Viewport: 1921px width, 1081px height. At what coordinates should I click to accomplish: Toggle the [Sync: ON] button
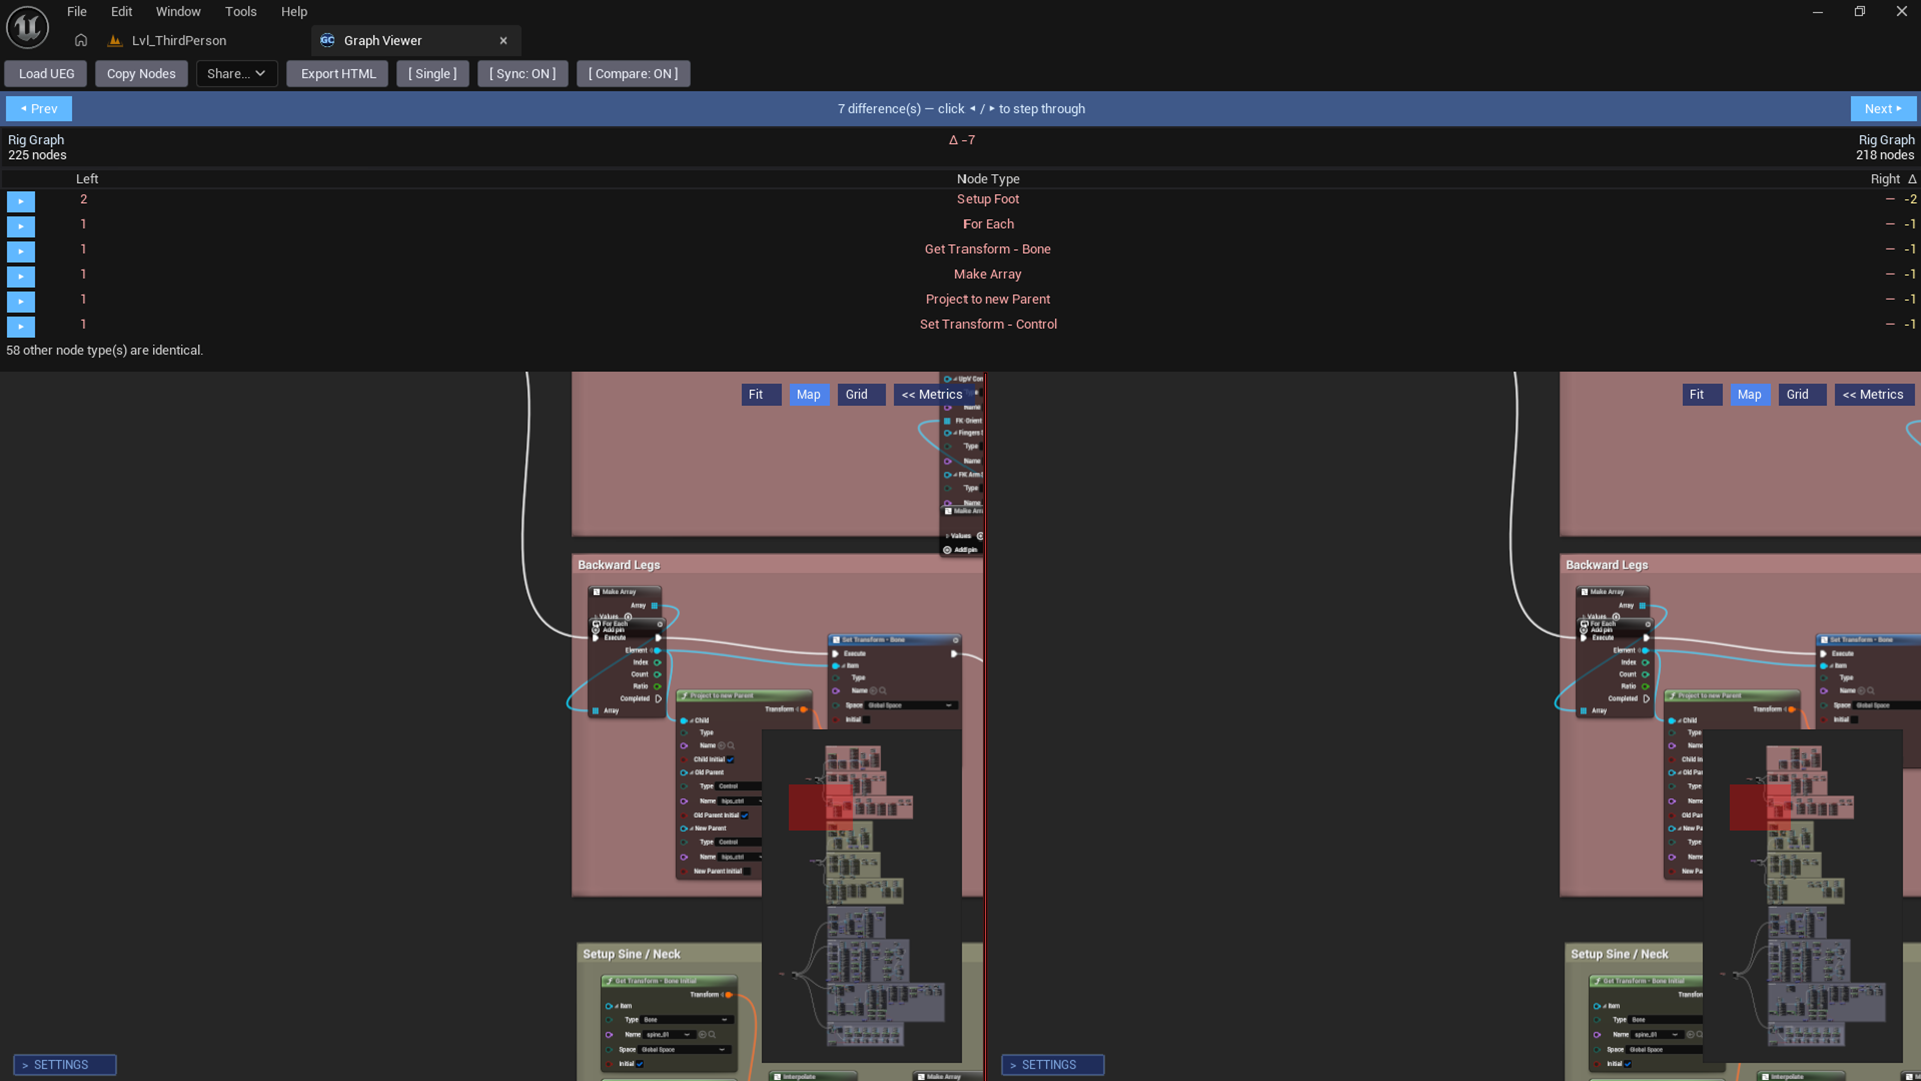point(522,74)
